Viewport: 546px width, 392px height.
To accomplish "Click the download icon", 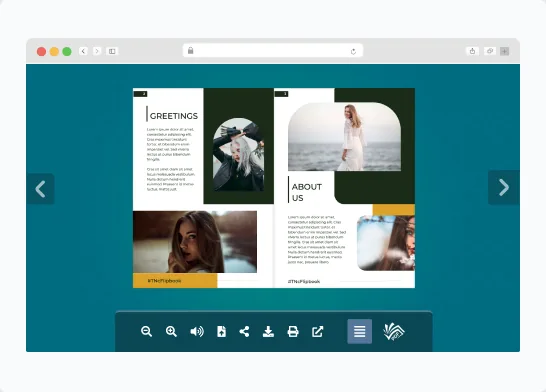I will click(x=268, y=331).
